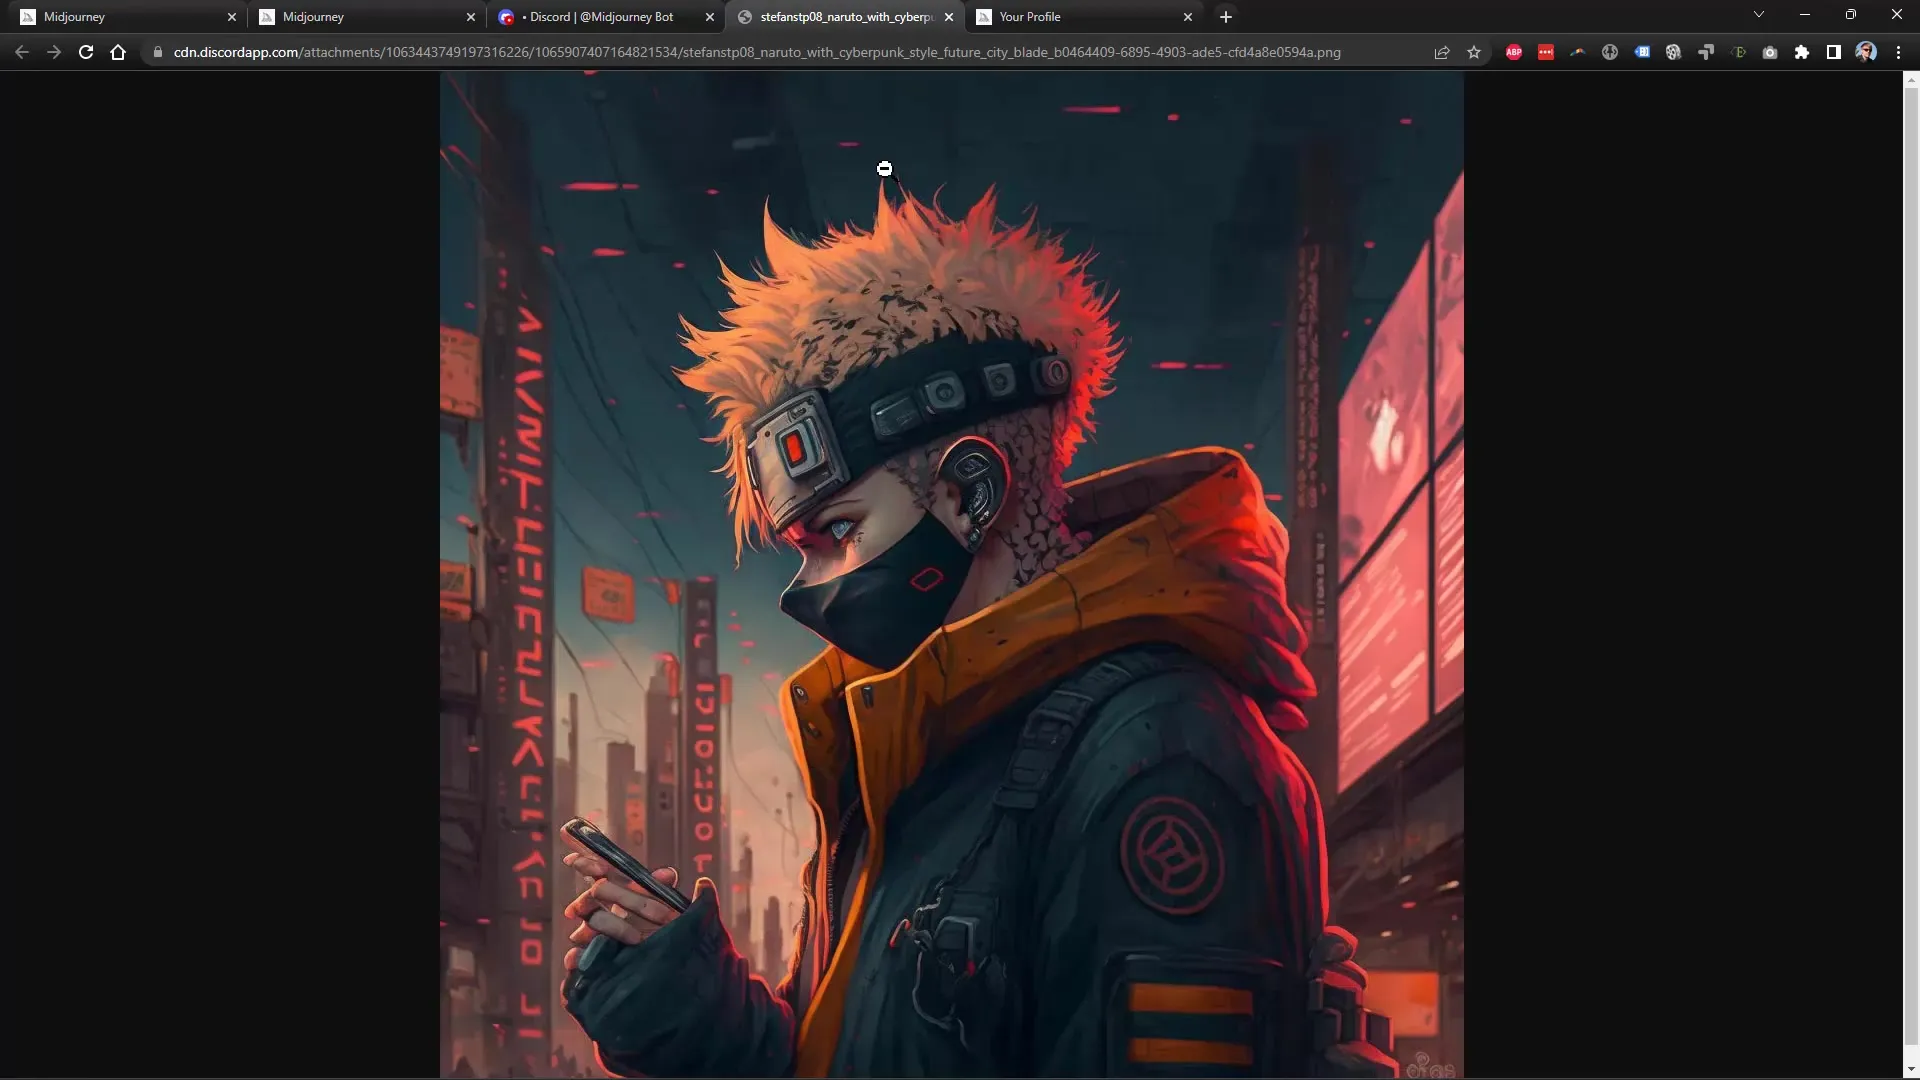Switch to the Your Profile tab

point(1082,17)
